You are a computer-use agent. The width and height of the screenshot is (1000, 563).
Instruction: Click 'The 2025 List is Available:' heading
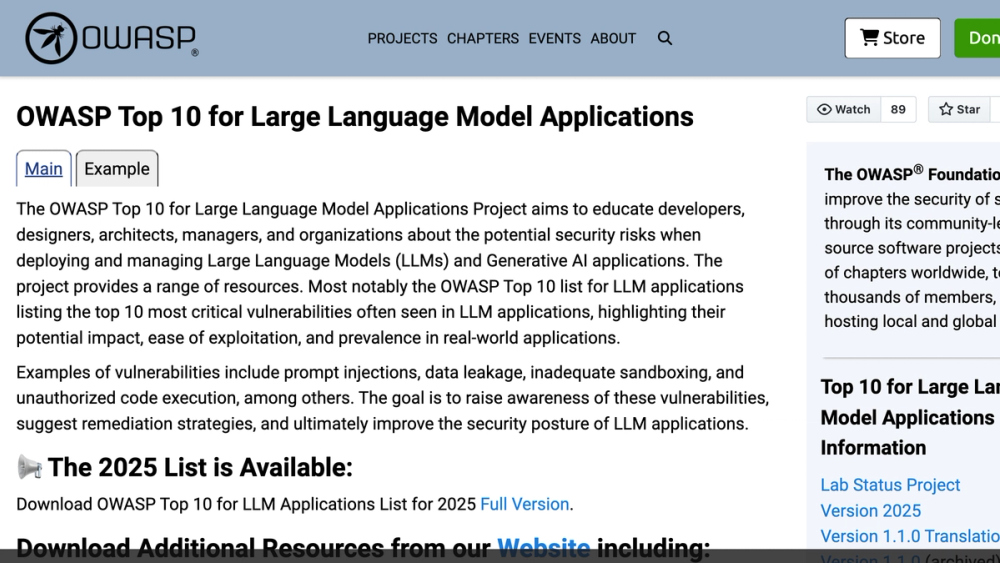[200, 467]
